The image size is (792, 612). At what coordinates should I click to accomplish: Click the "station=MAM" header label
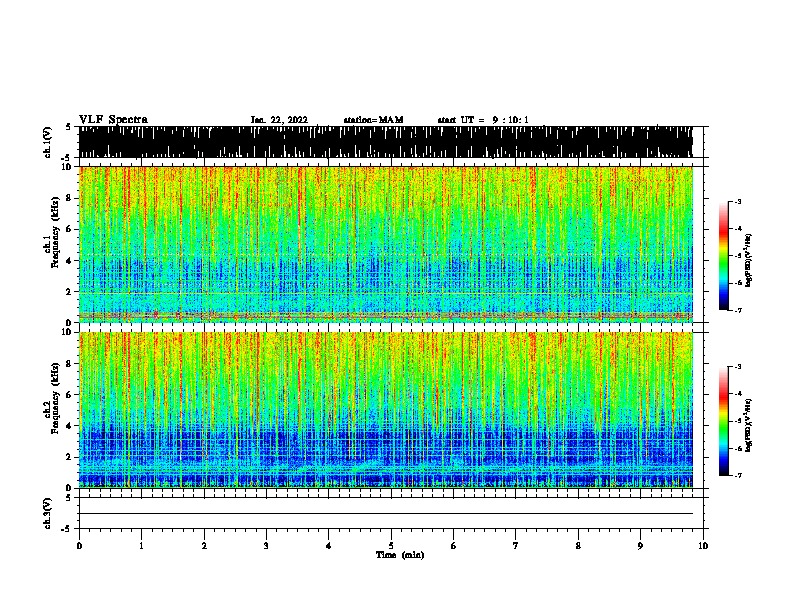(373, 120)
